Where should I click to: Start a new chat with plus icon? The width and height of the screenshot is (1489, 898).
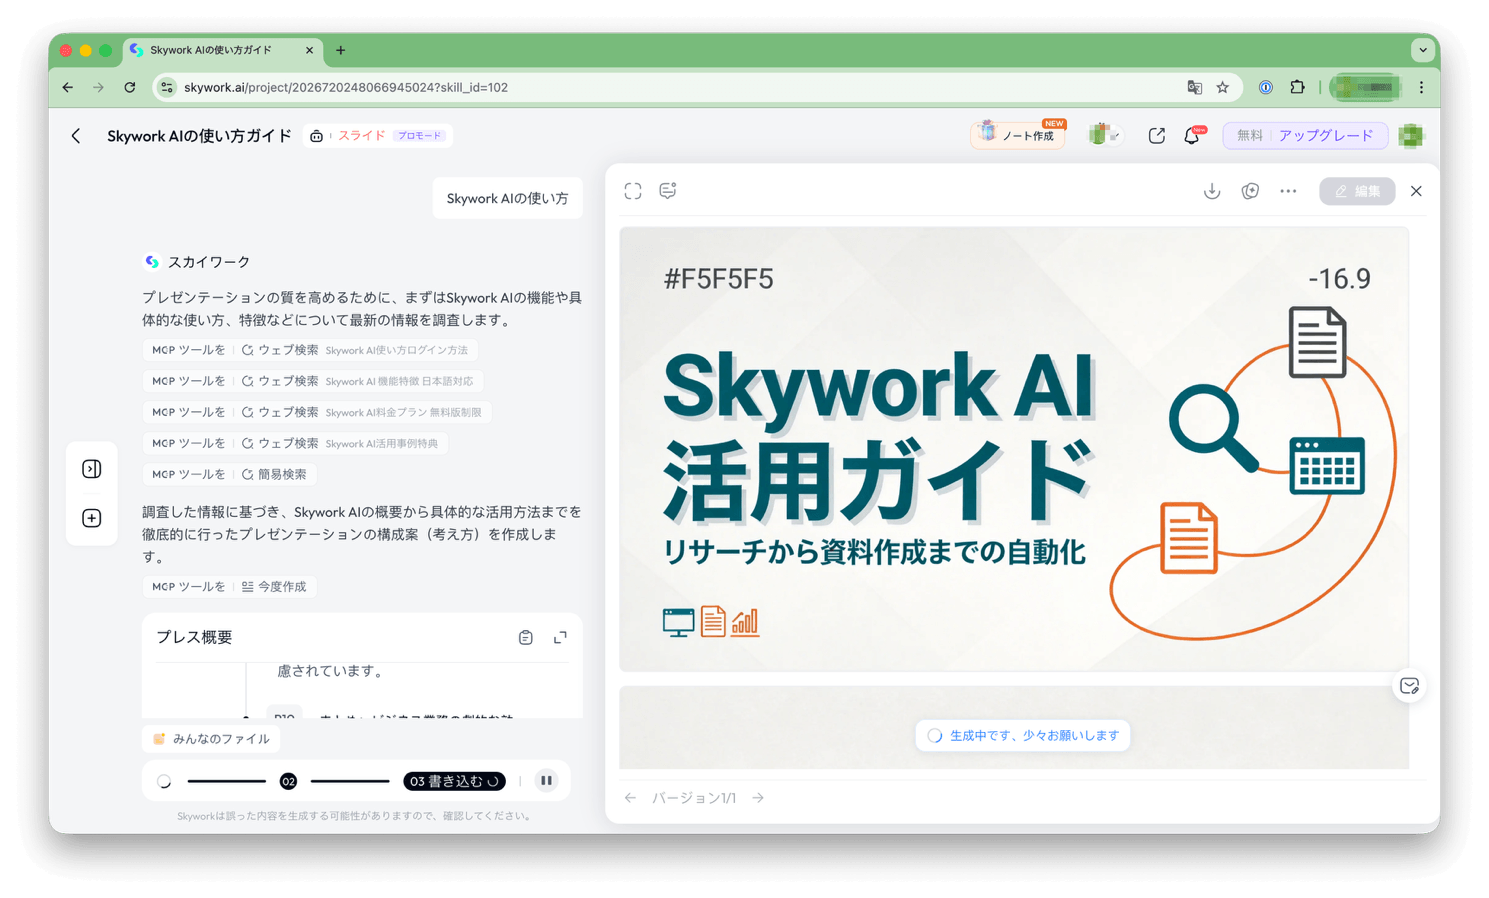(x=92, y=518)
